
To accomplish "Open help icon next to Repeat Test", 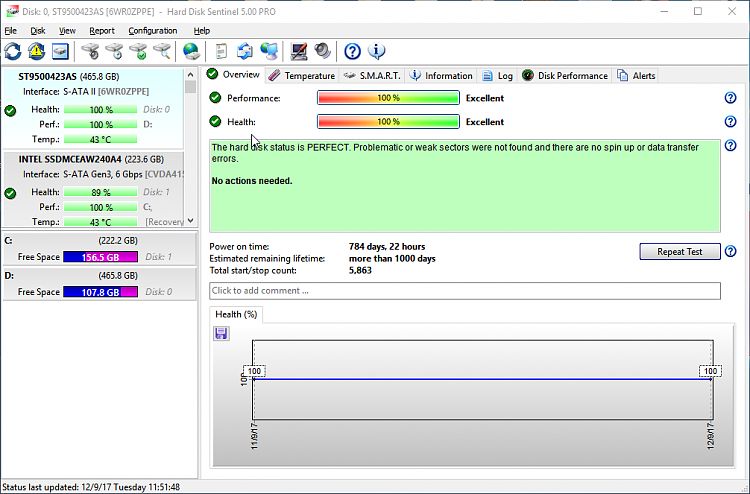I will (x=730, y=252).
